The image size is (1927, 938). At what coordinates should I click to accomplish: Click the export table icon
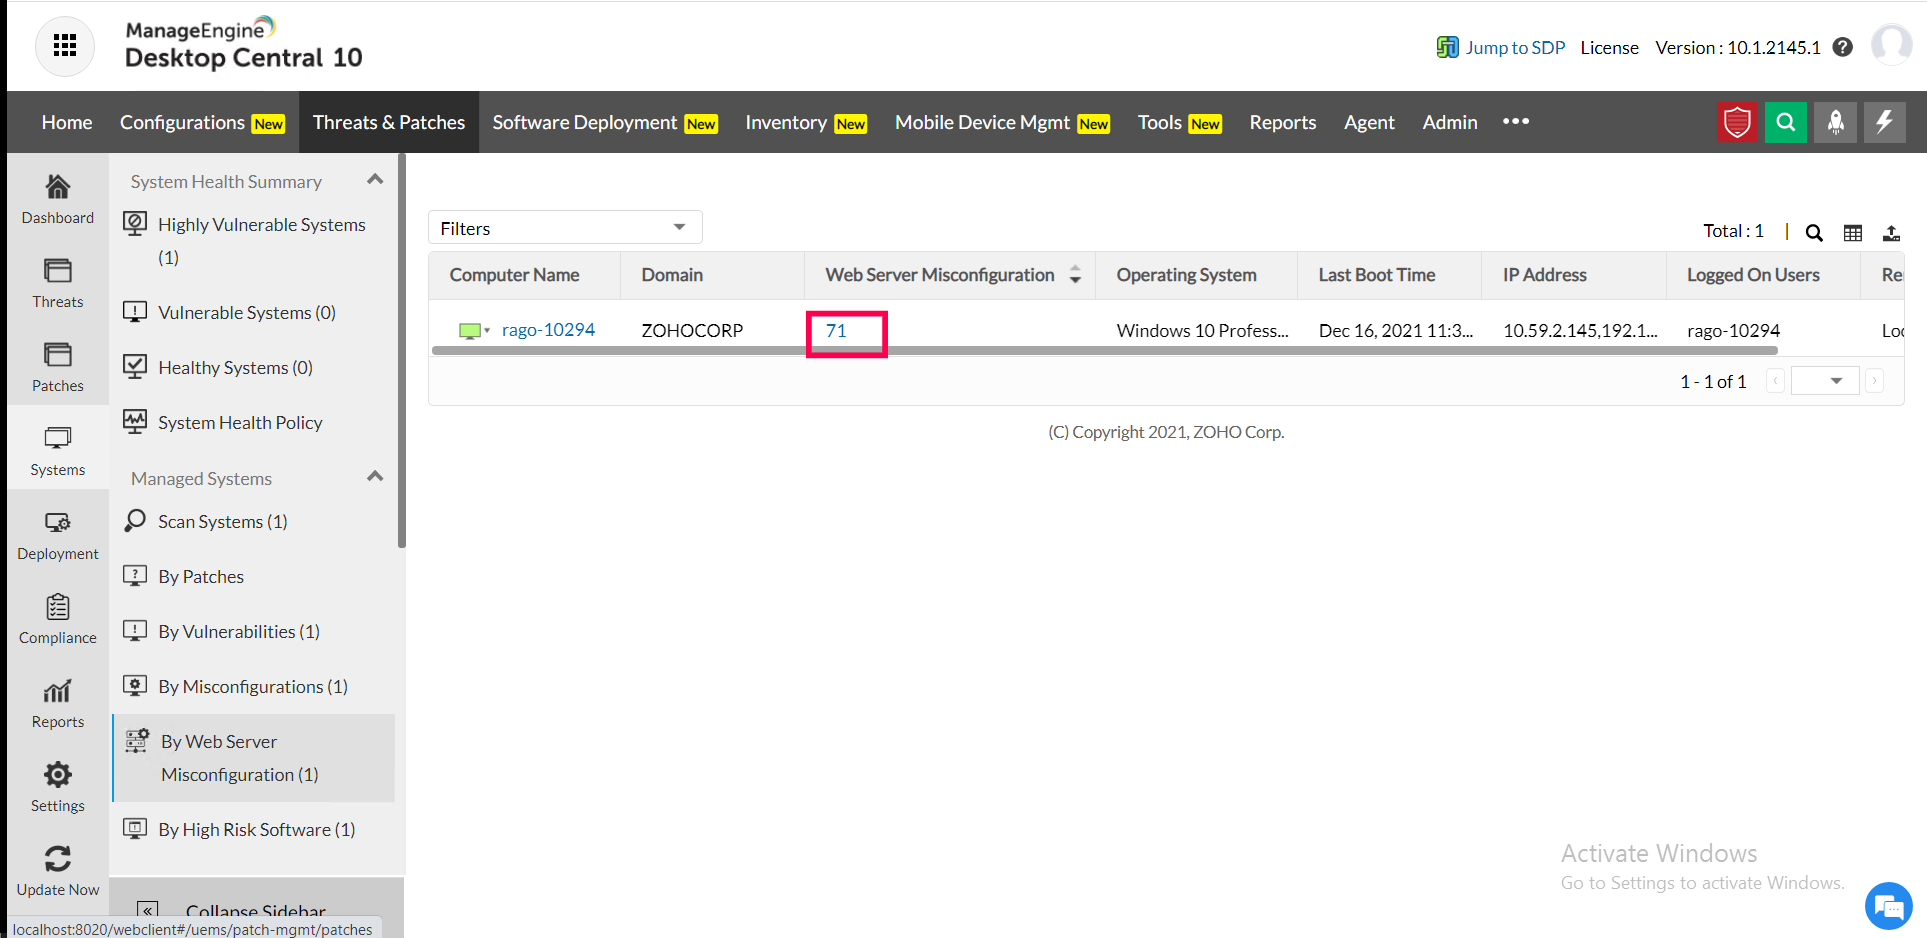coord(1891,233)
